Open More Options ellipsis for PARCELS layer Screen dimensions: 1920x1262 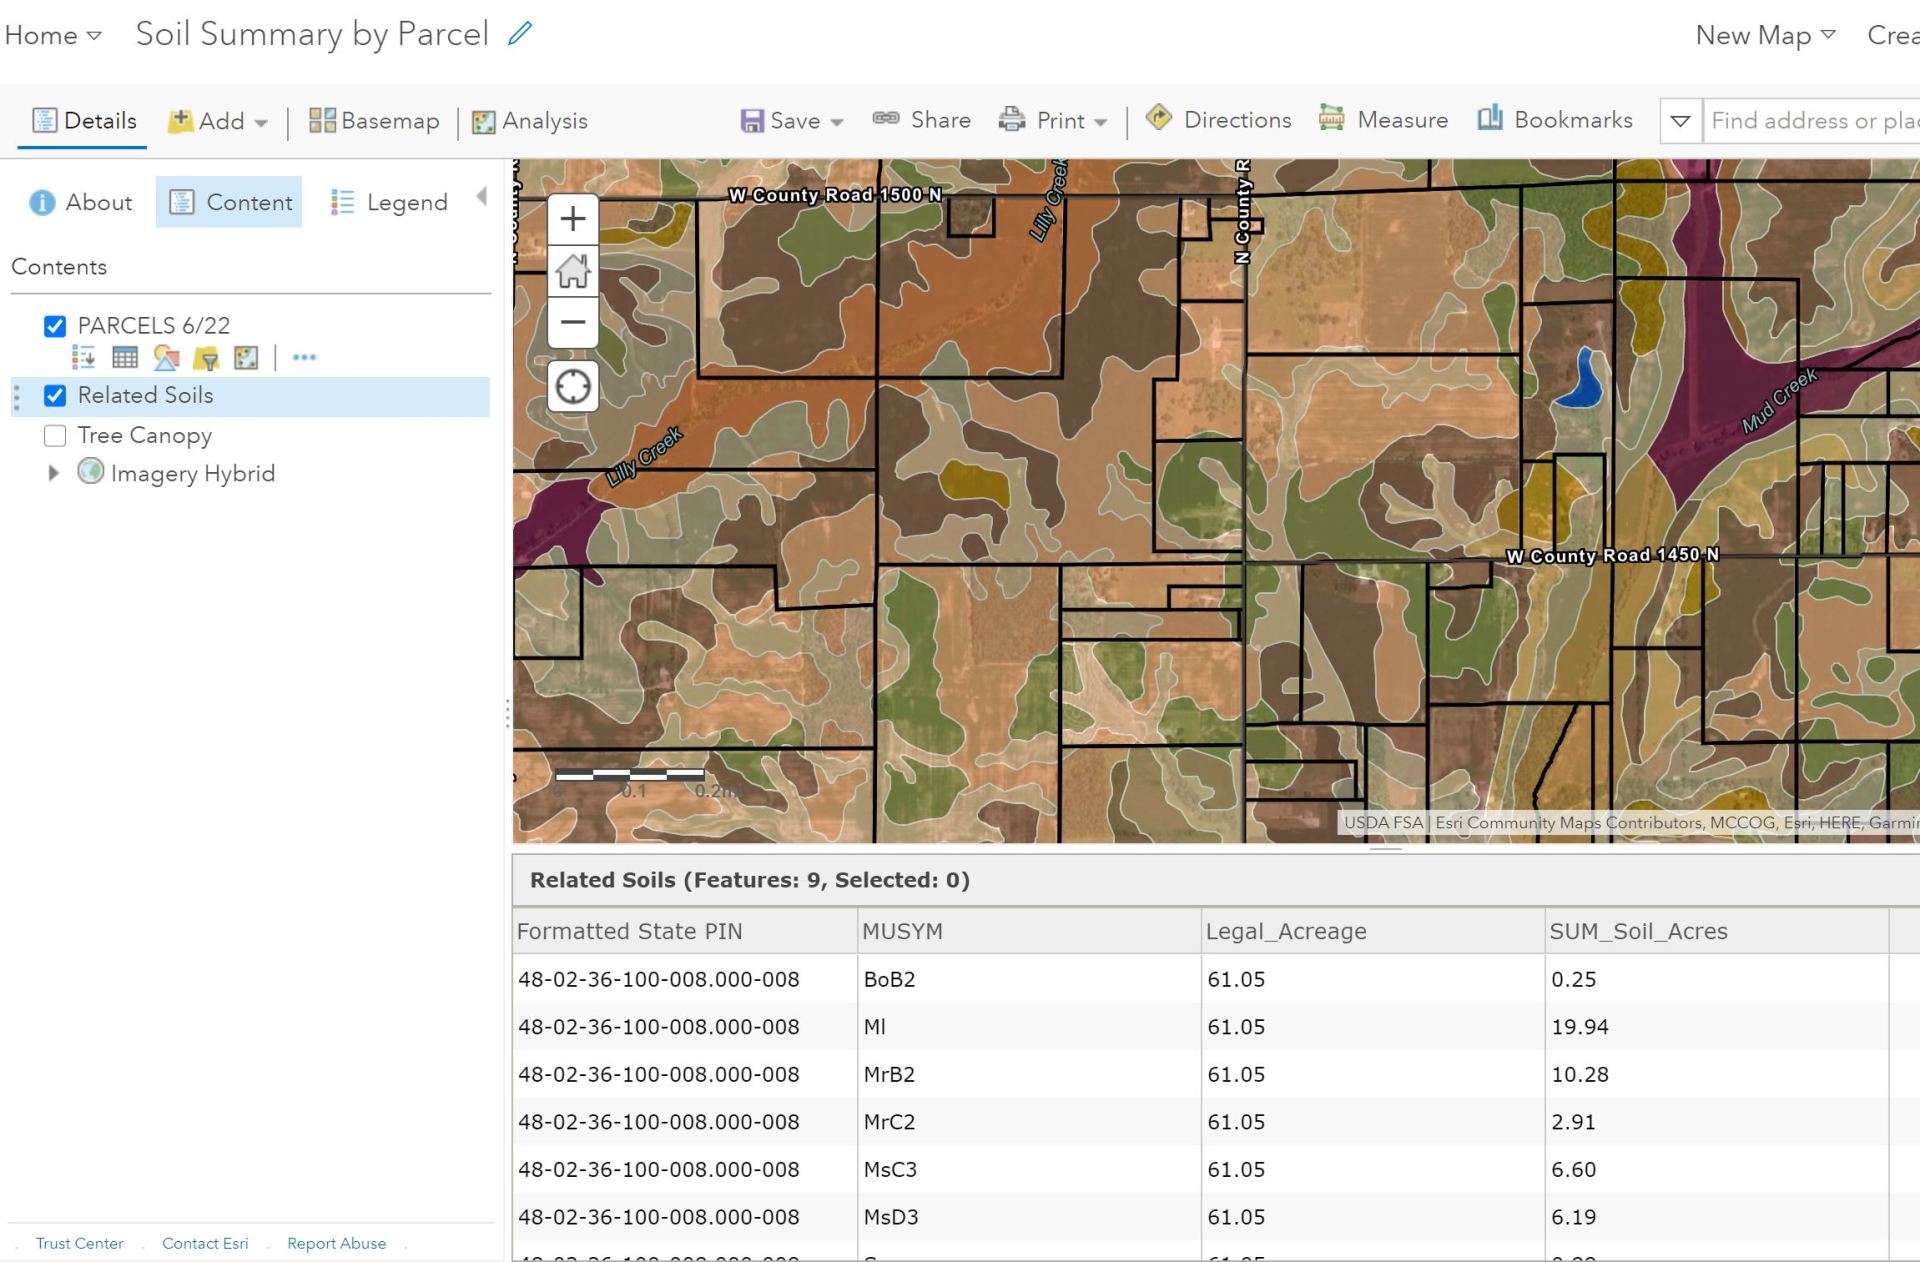304,357
